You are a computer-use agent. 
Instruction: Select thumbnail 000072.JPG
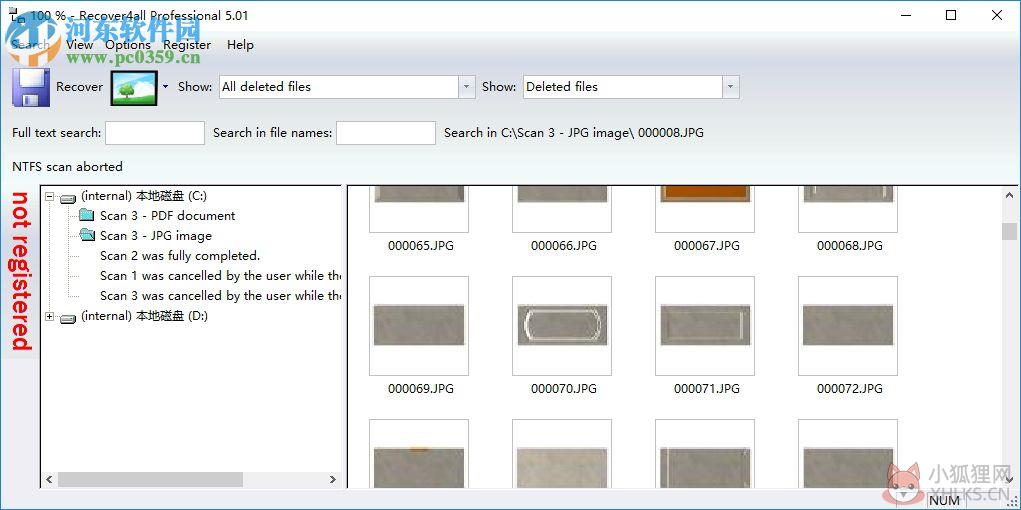(x=848, y=326)
